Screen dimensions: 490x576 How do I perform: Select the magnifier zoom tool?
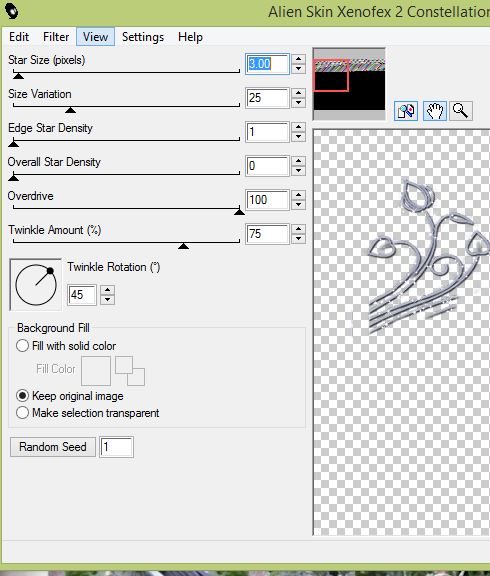(461, 111)
